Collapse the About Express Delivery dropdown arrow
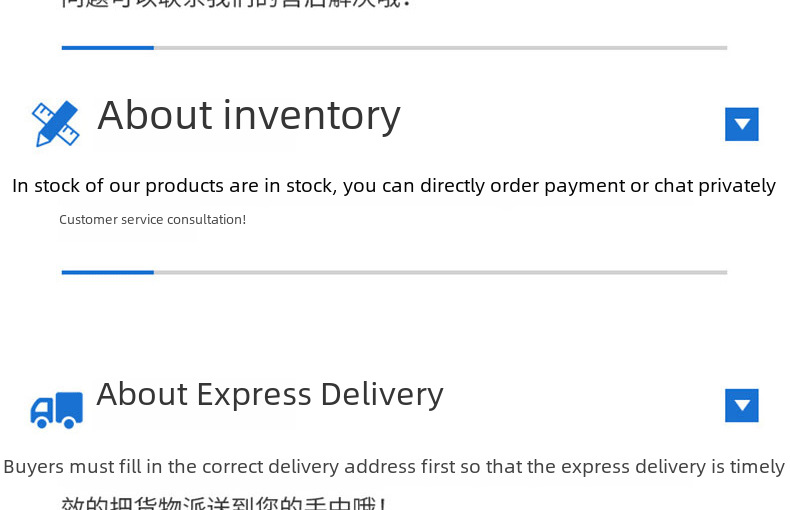790x510 pixels. 741,405
